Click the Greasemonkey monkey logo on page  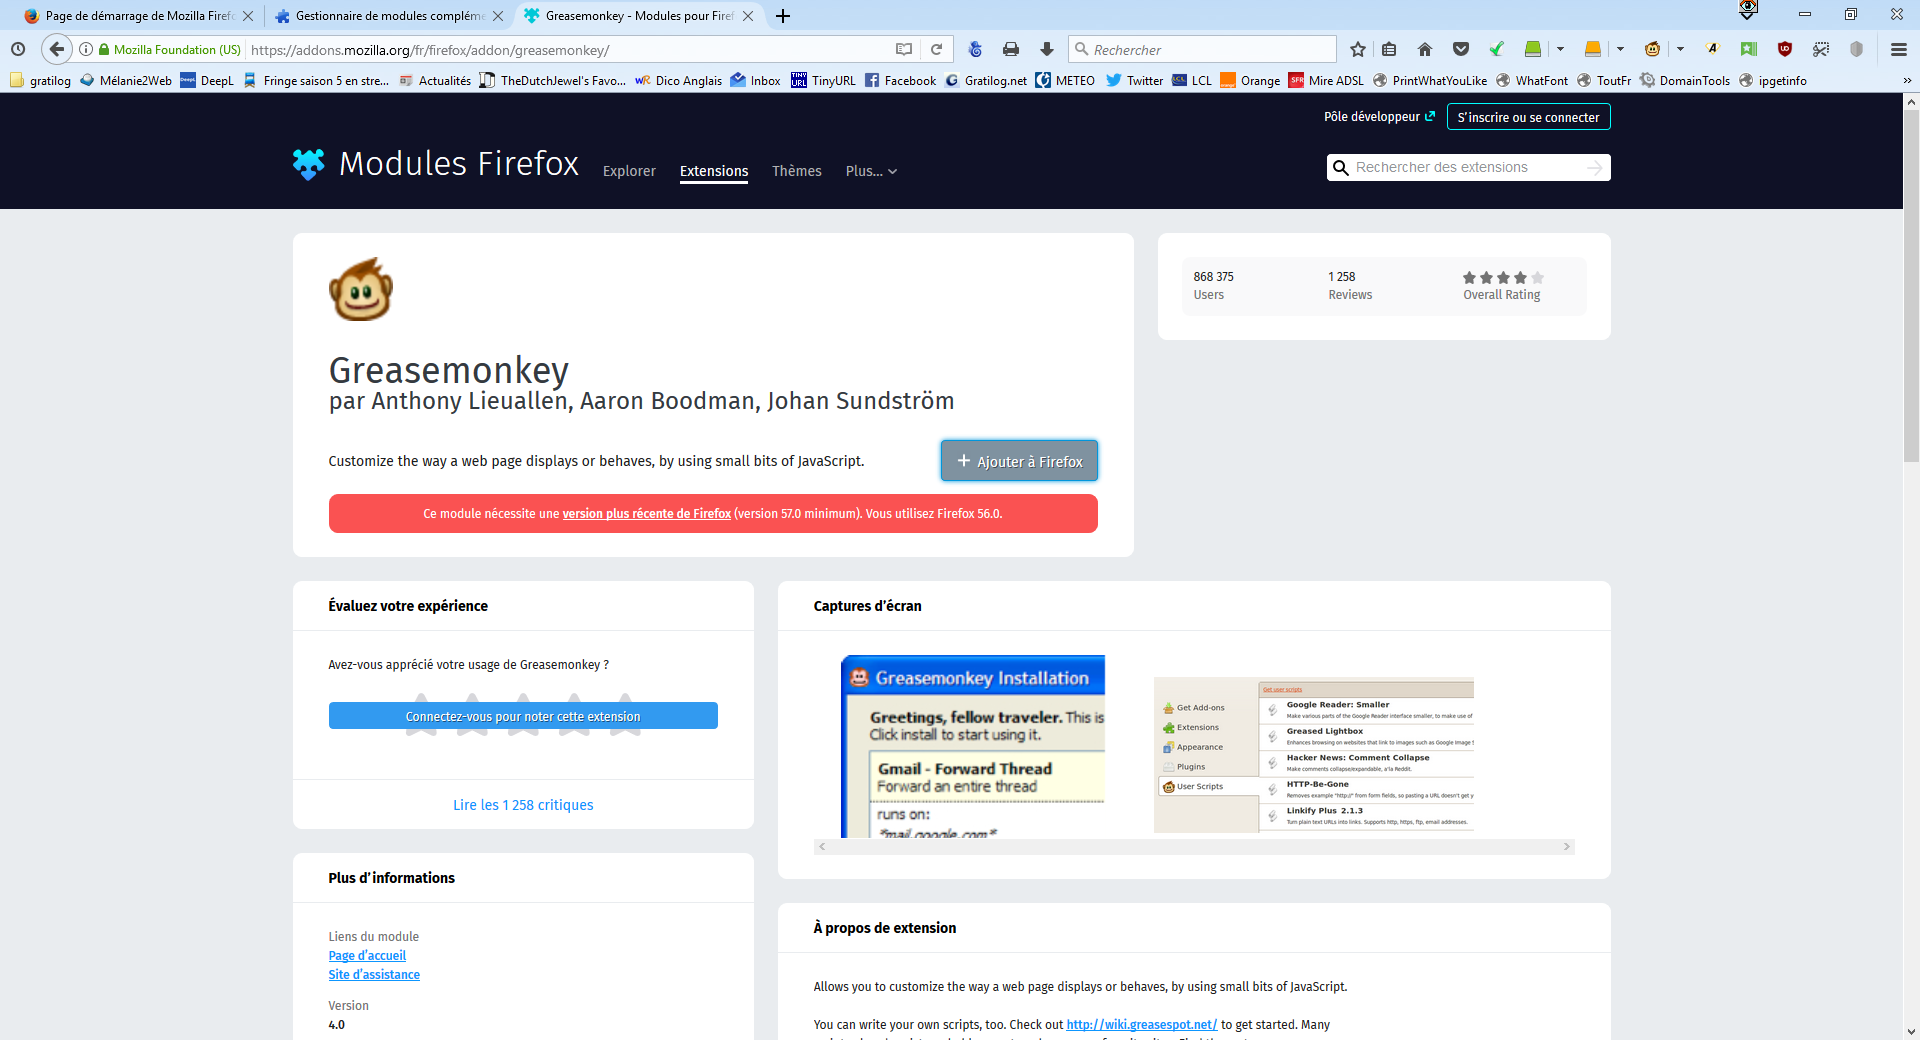point(361,289)
